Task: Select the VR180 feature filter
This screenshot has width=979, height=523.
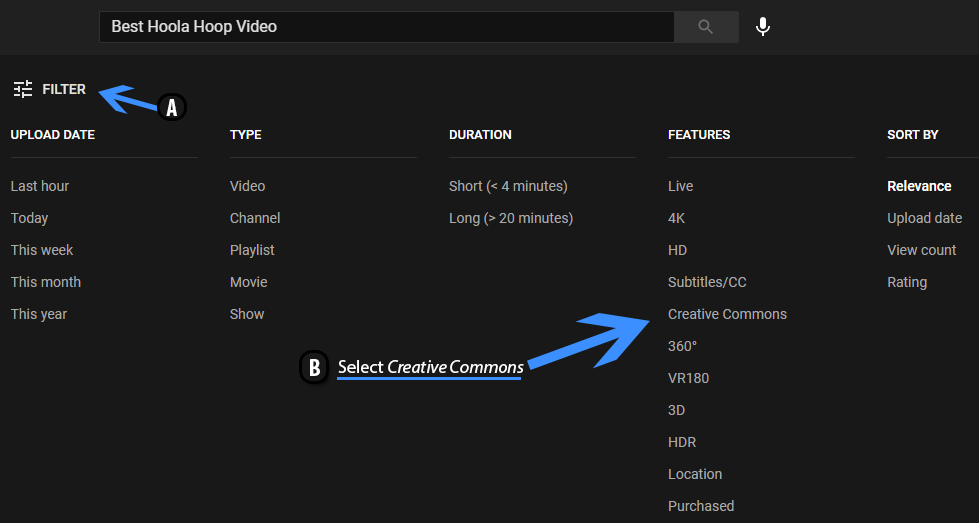Action: (x=689, y=378)
